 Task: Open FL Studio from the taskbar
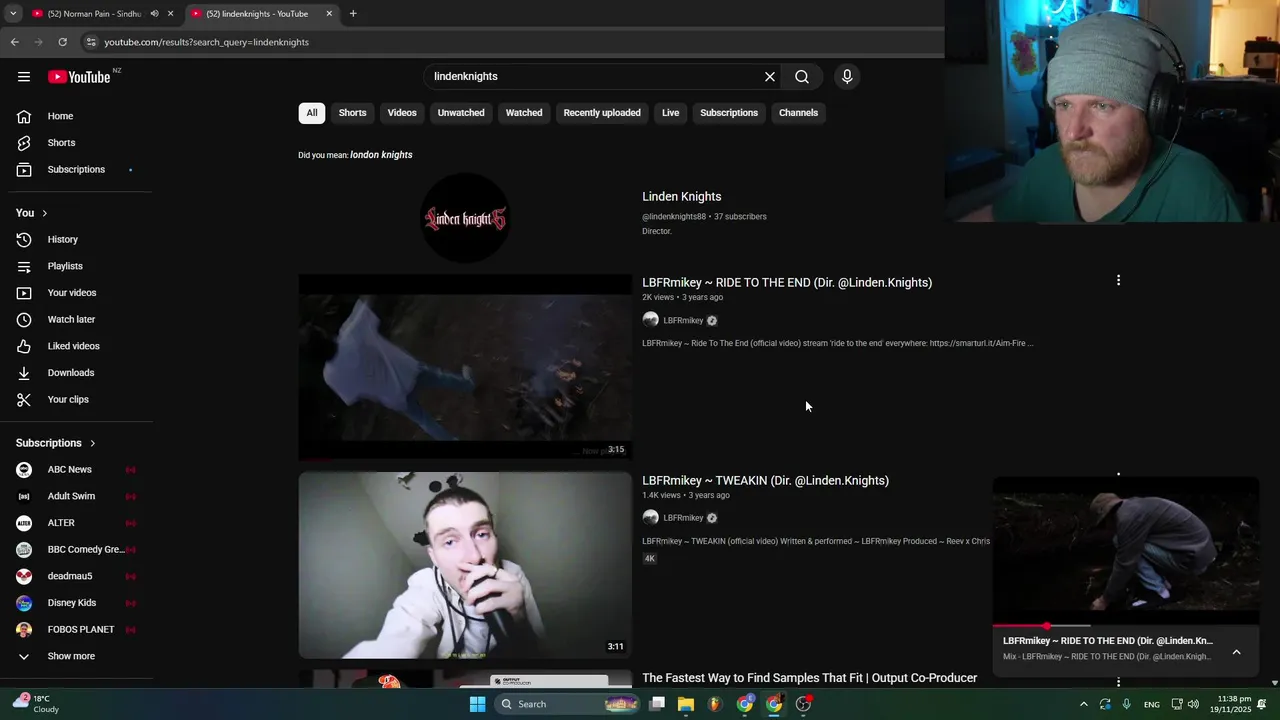click(714, 704)
